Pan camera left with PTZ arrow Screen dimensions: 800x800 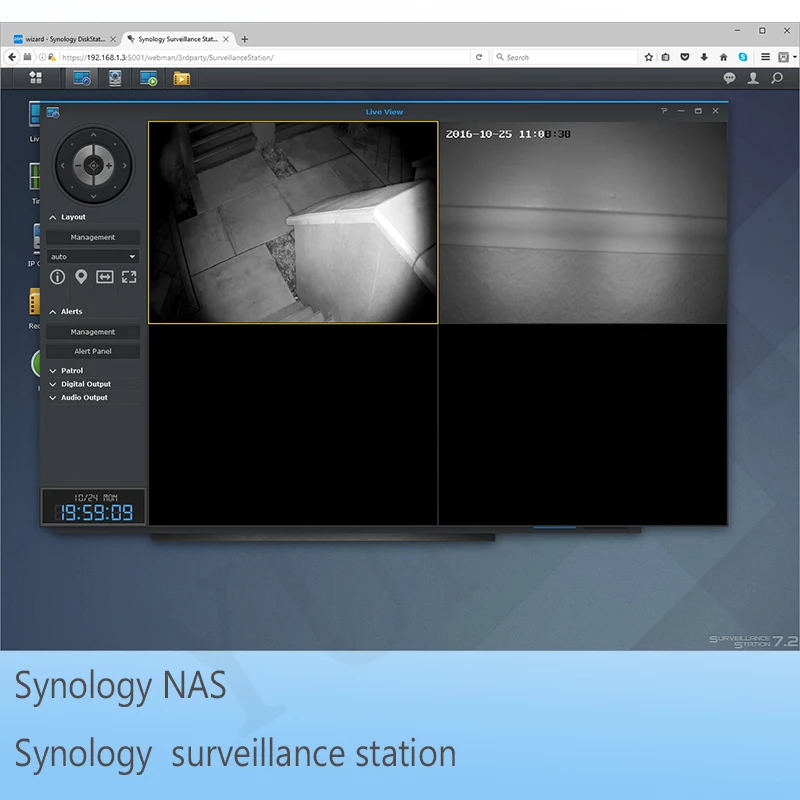pyautogui.click(x=63, y=165)
